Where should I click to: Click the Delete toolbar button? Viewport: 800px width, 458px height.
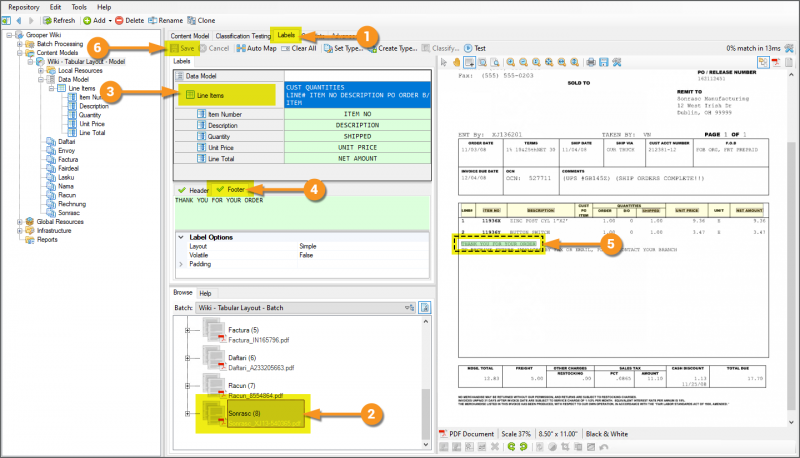pyautogui.click(x=128, y=20)
